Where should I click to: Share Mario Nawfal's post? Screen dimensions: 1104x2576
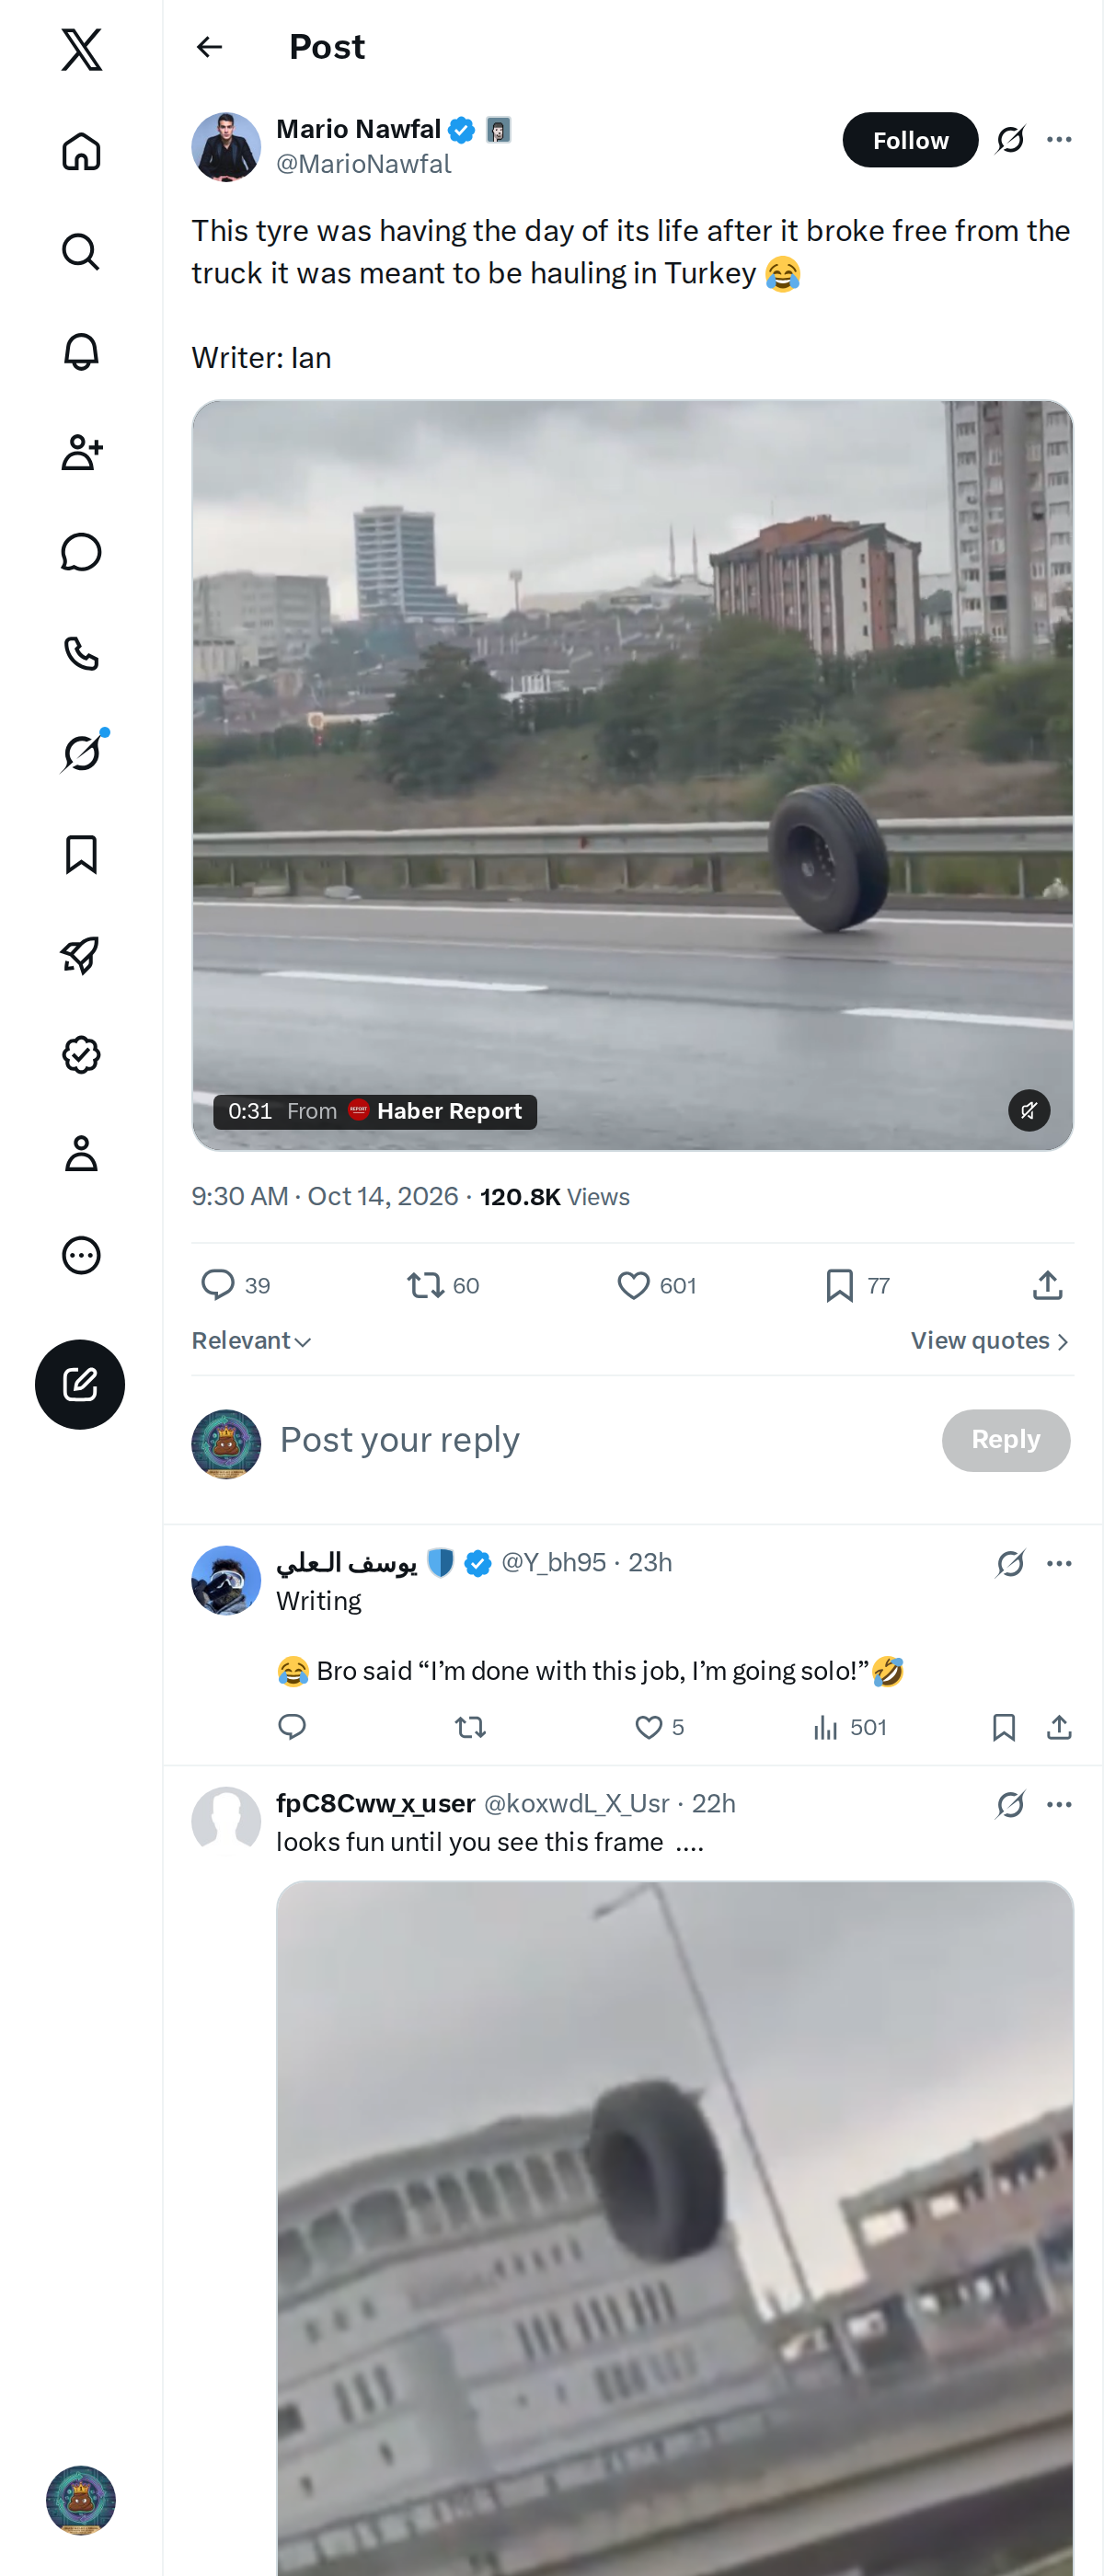[1047, 1285]
